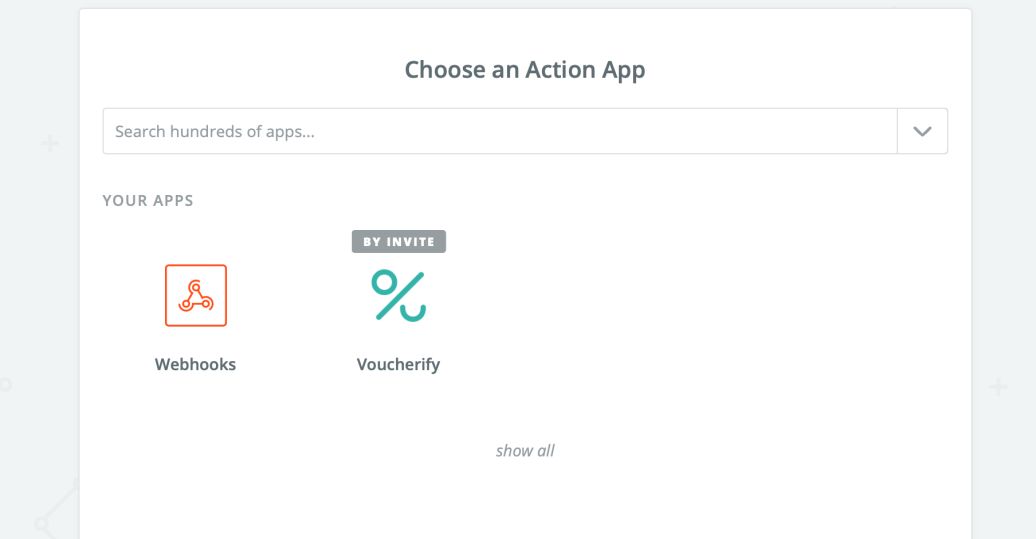Click the small circle at left screen edge
1036x539 pixels.
4,383
